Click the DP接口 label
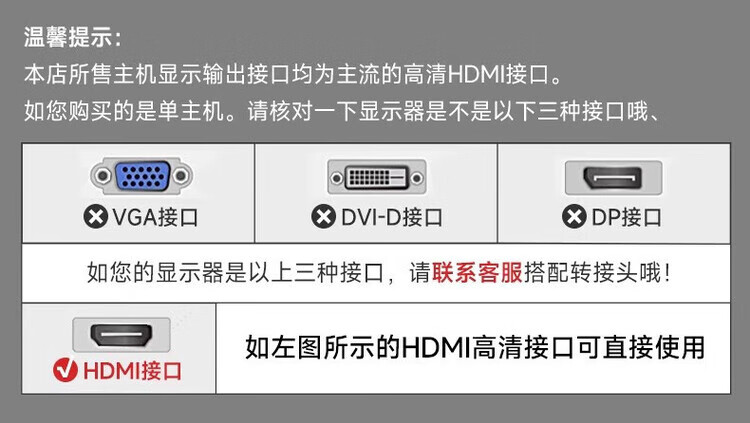 (627, 217)
